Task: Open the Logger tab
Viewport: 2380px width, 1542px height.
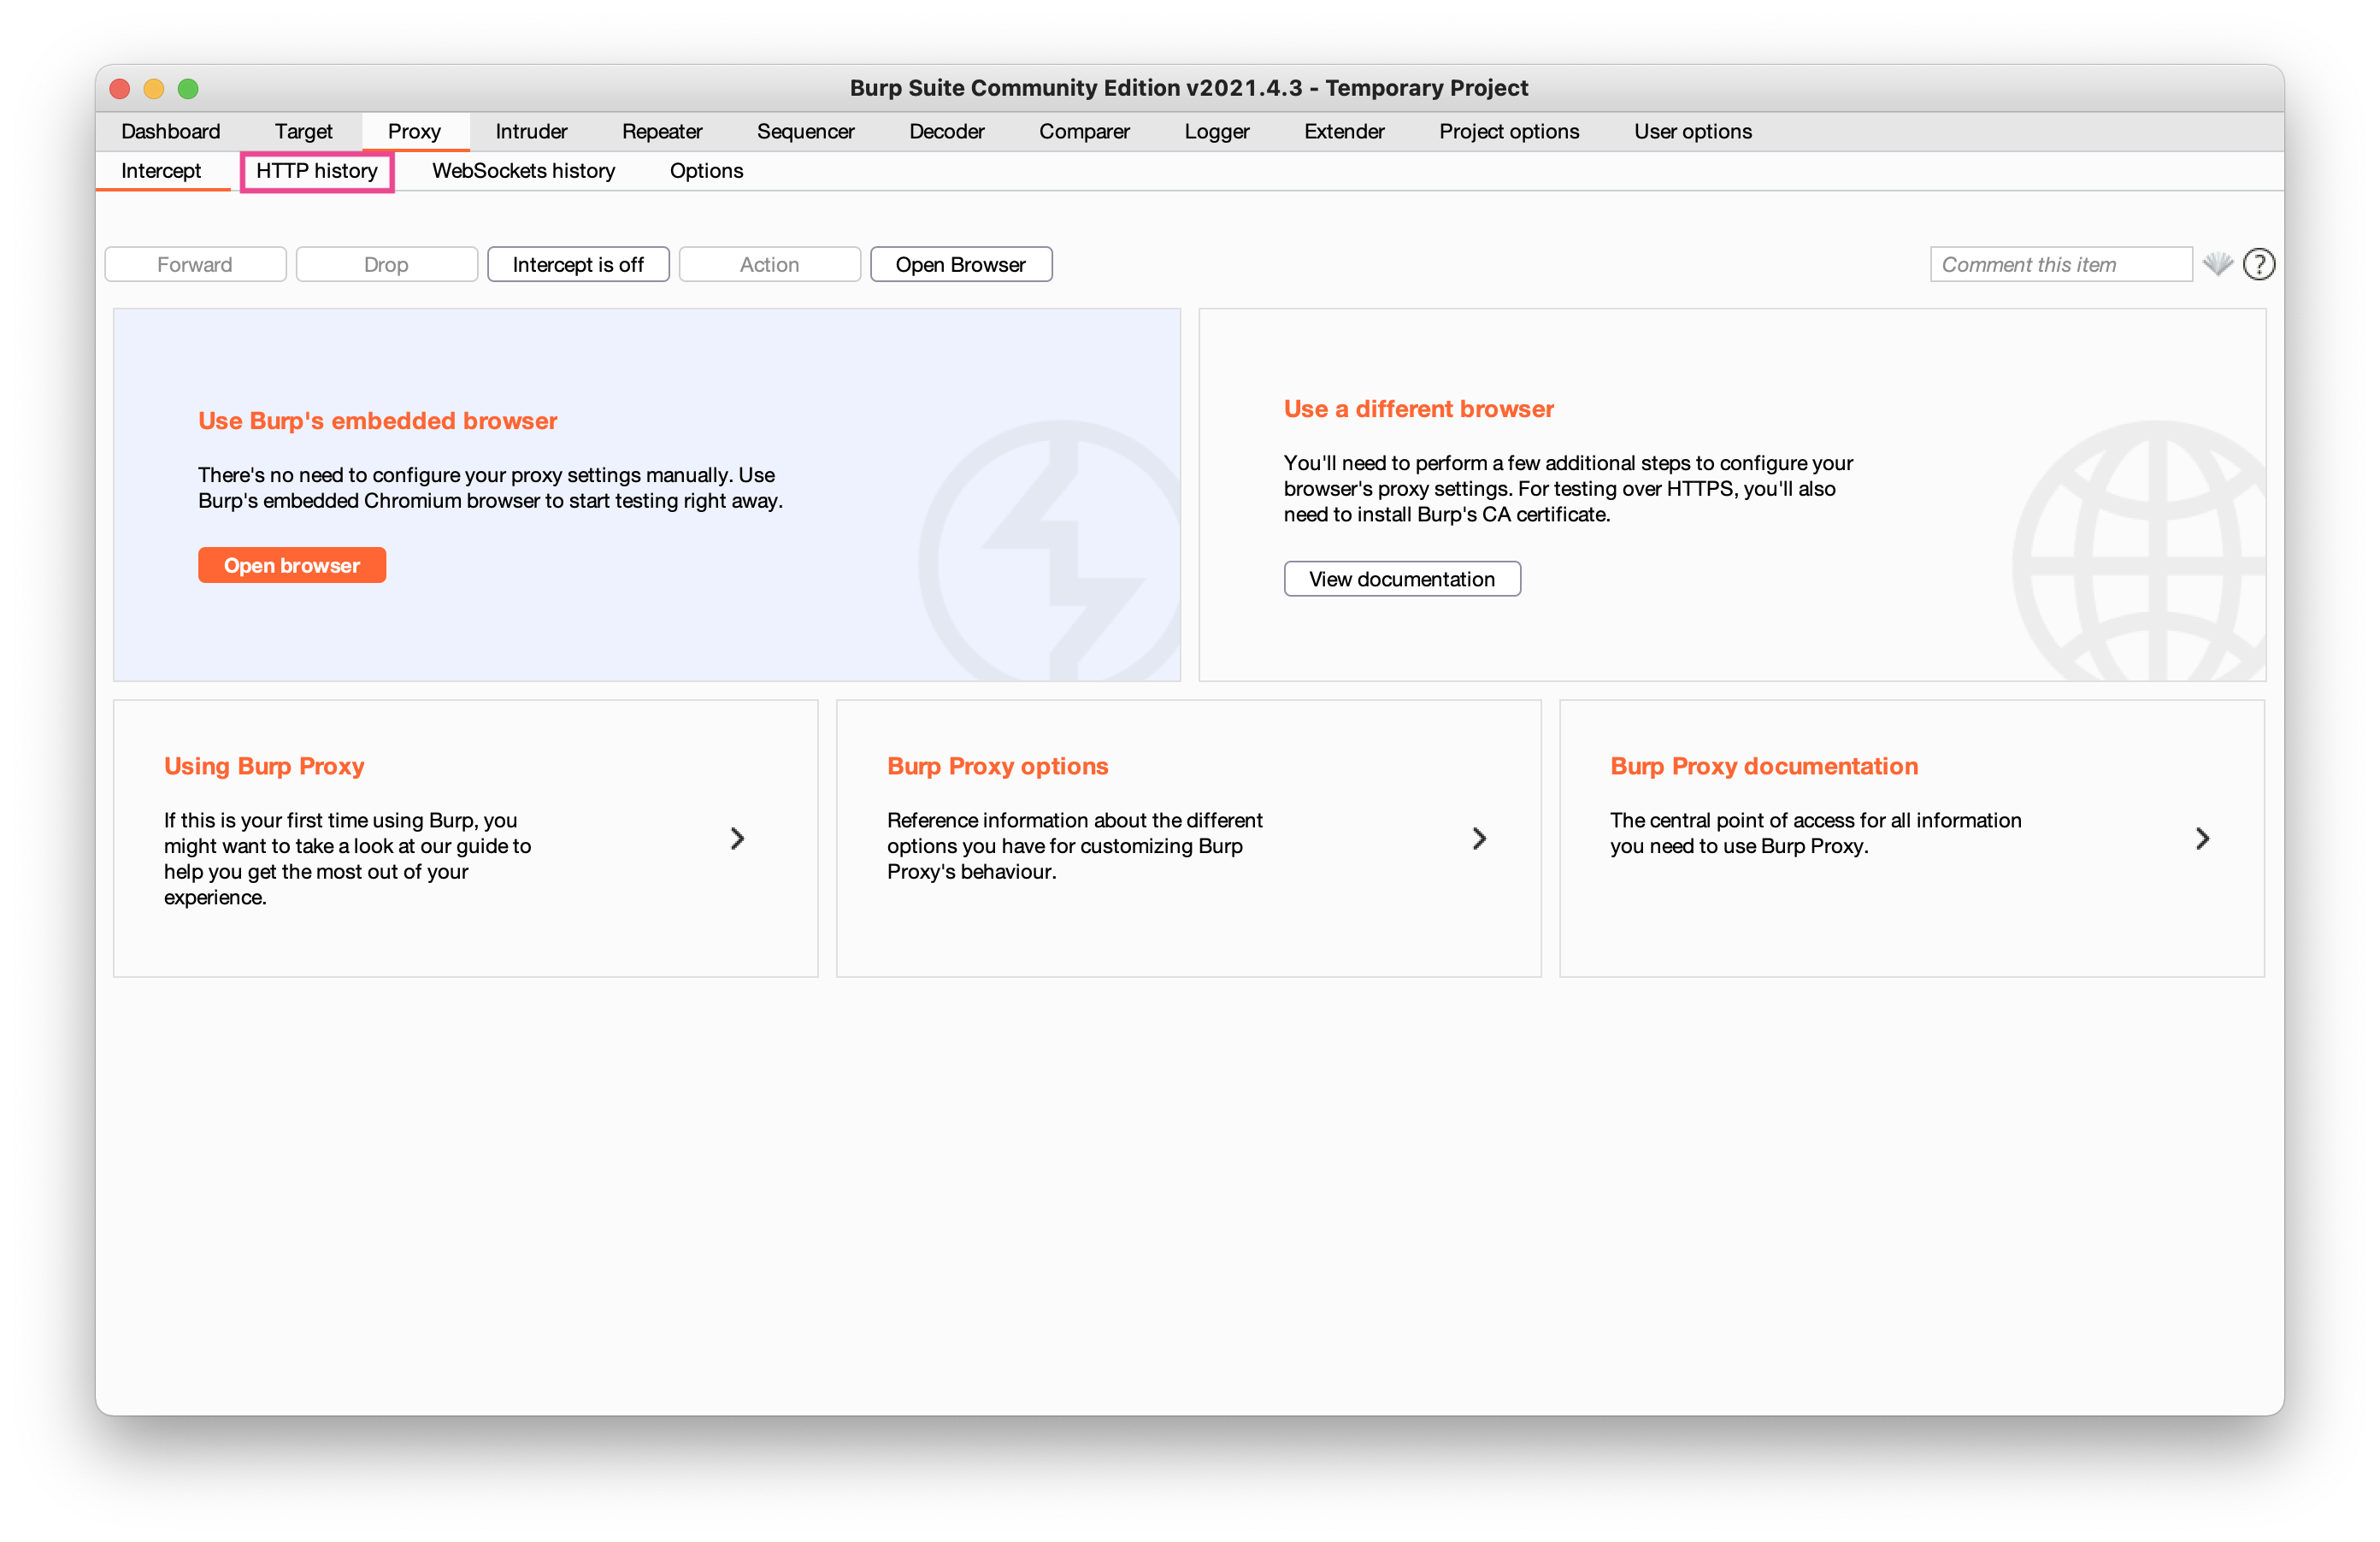Action: pyautogui.click(x=1217, y=131)
